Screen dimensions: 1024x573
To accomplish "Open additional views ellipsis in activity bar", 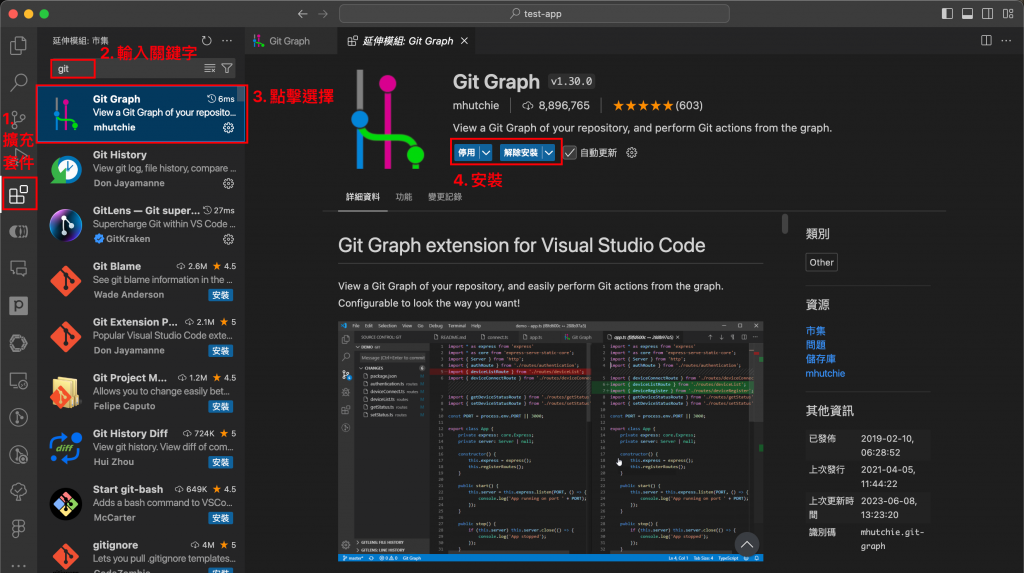I will click(18, 565).
